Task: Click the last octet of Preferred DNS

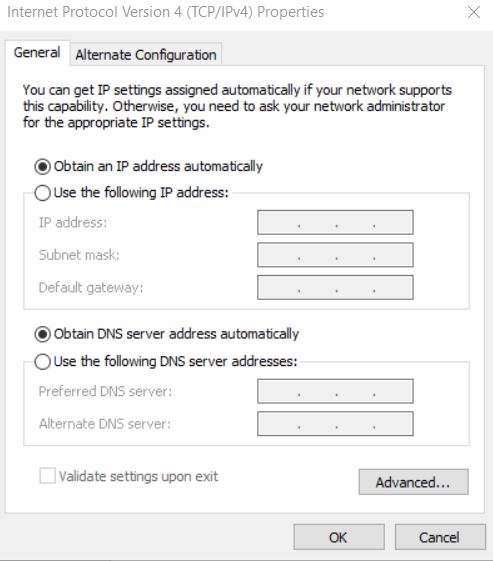Action: click(393, 391)
